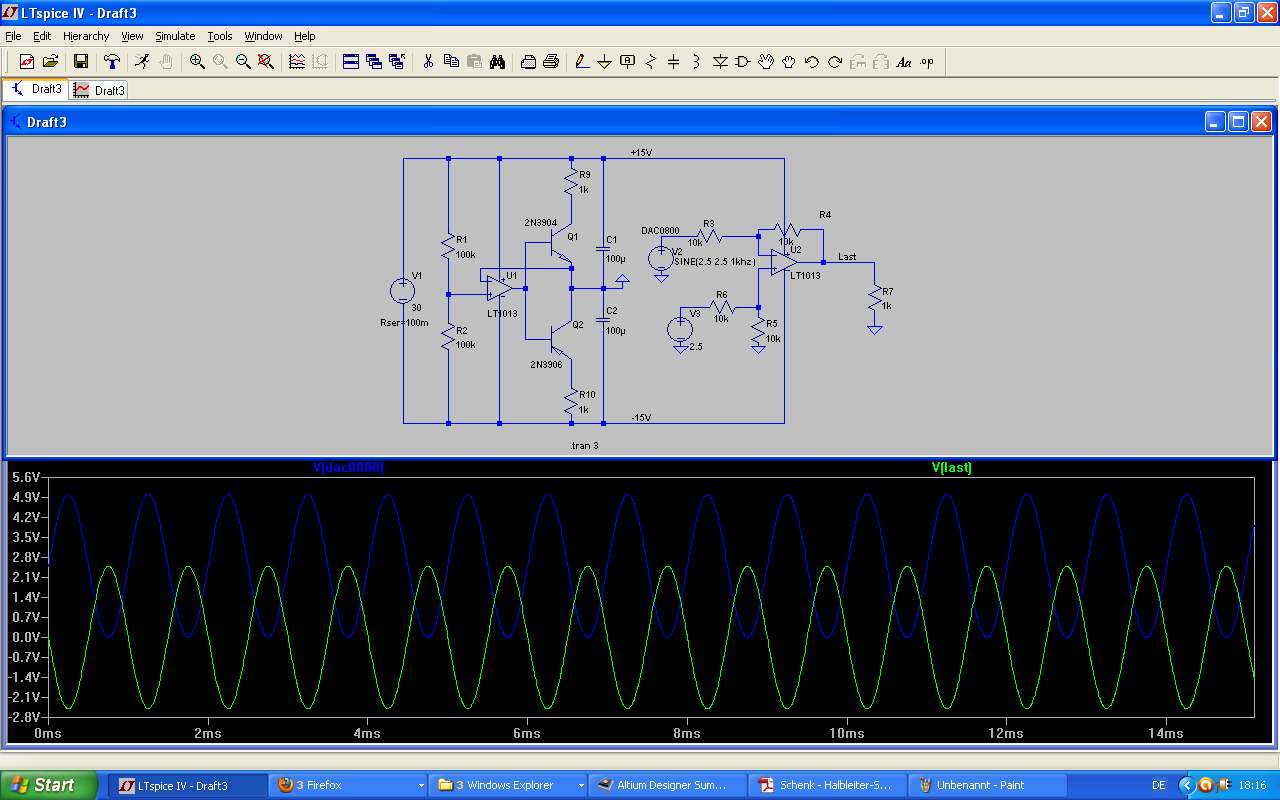This screenshot has height=800, width=1280.
Task: Click the 2N3906 transistor label
Action: (547, 364)
